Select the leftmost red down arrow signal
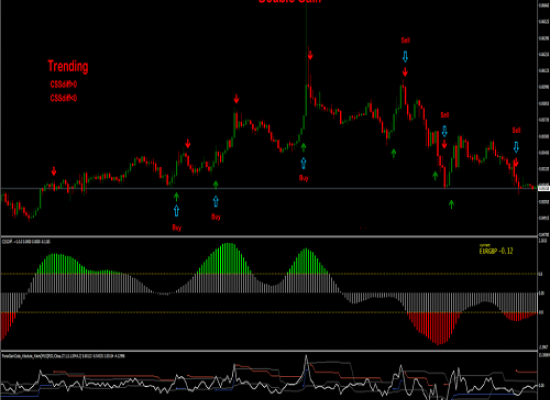The width and height of the screenshot is (550, 400). [54, 171]
